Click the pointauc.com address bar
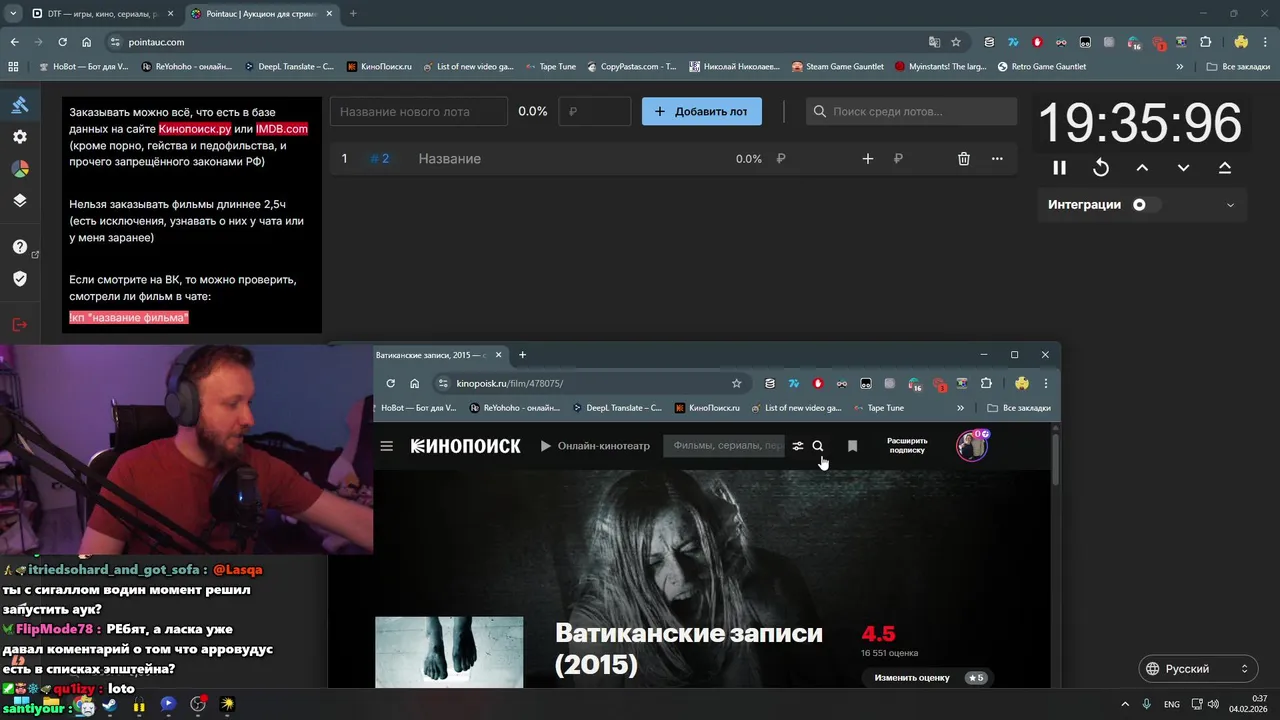This screenshot has height=720, width=1280. coord(520,42)
